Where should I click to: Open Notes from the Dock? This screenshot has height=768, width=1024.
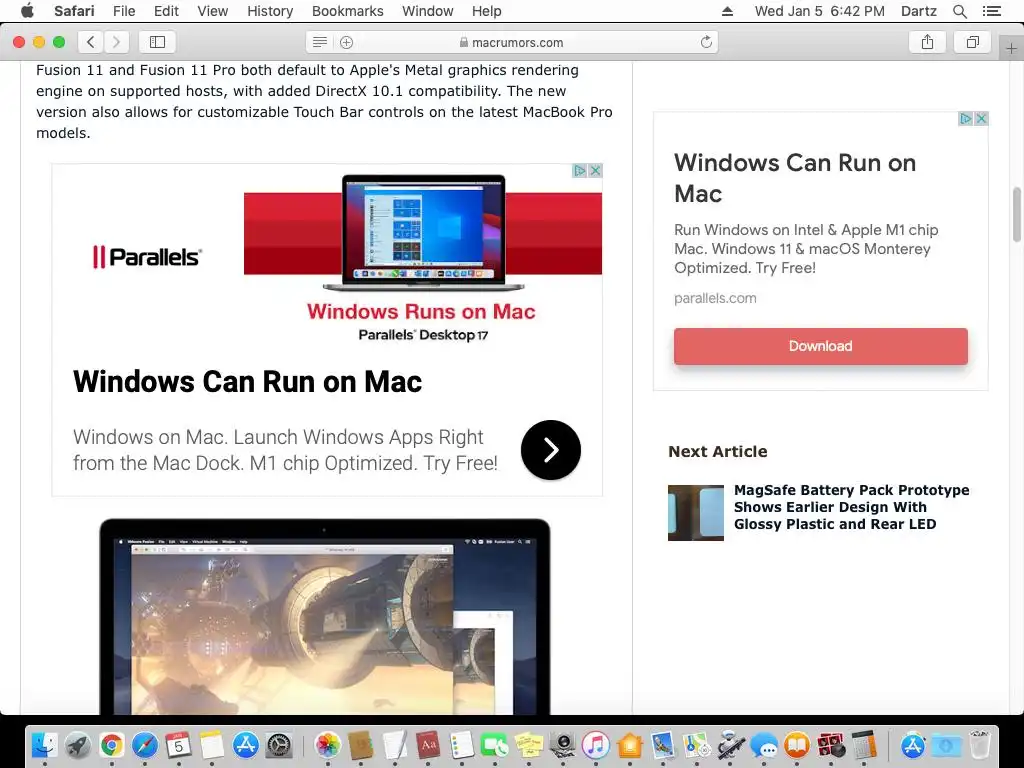[212, 745]
